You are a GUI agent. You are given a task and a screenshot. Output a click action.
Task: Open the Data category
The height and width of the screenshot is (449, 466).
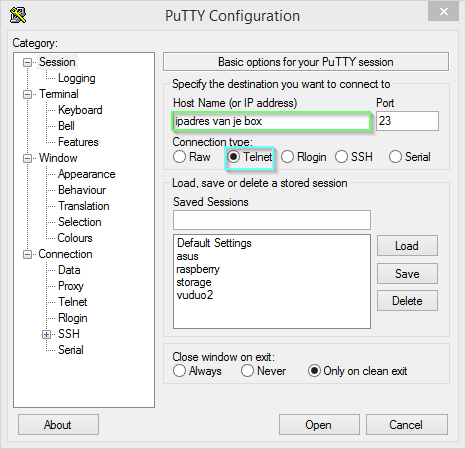pos(69,270)
